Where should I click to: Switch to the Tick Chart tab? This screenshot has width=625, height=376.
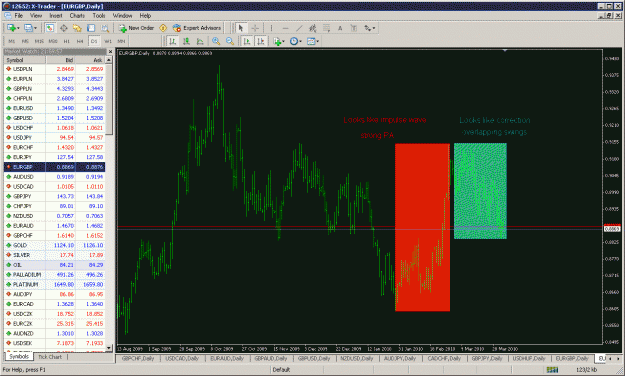coord(50,357)
